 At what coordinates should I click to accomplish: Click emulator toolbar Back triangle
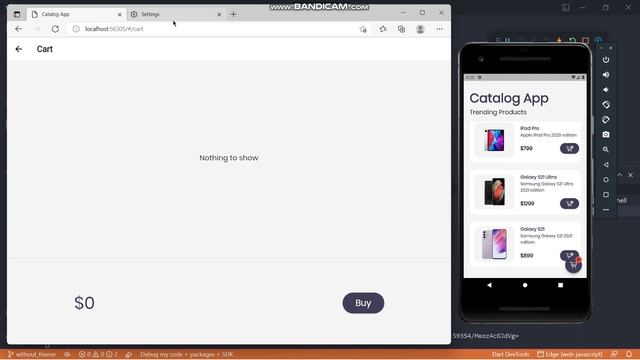click(606, 164)
